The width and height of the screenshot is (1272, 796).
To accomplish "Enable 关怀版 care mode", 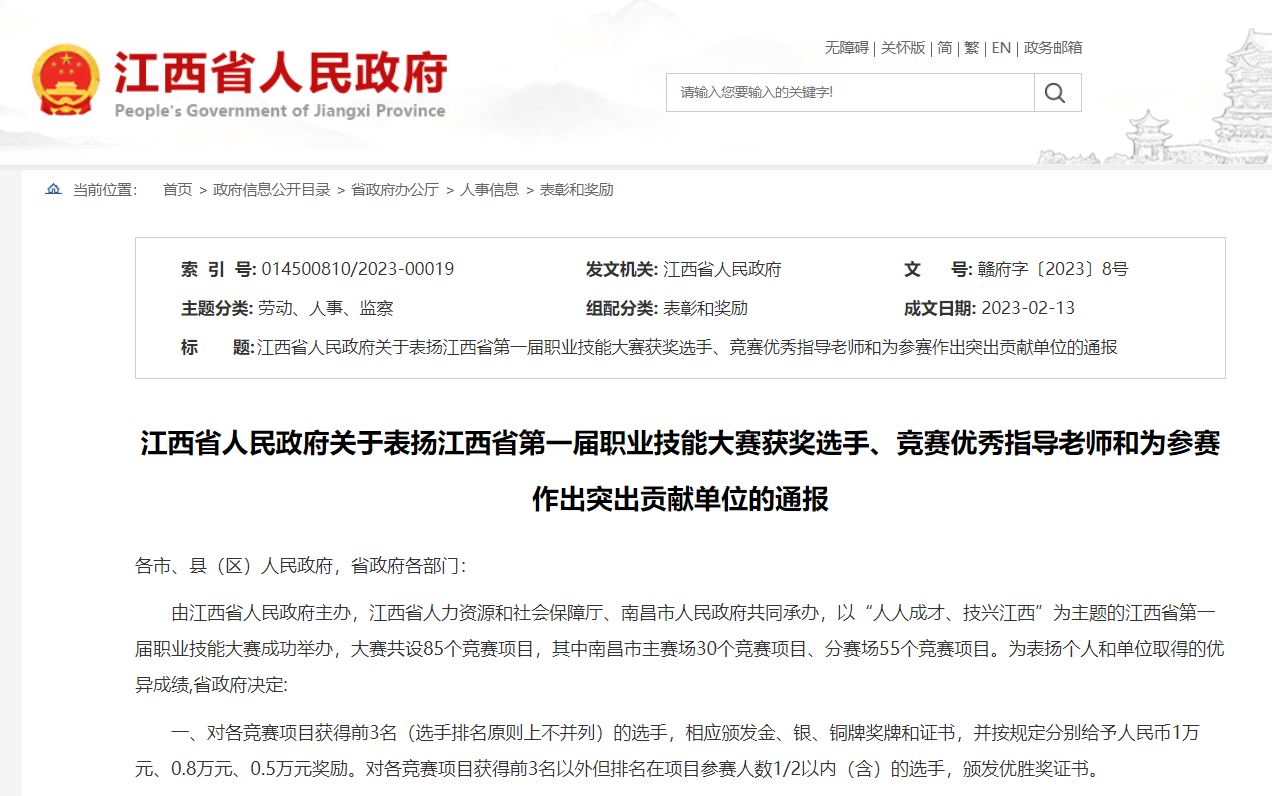I will coord(903,48).
